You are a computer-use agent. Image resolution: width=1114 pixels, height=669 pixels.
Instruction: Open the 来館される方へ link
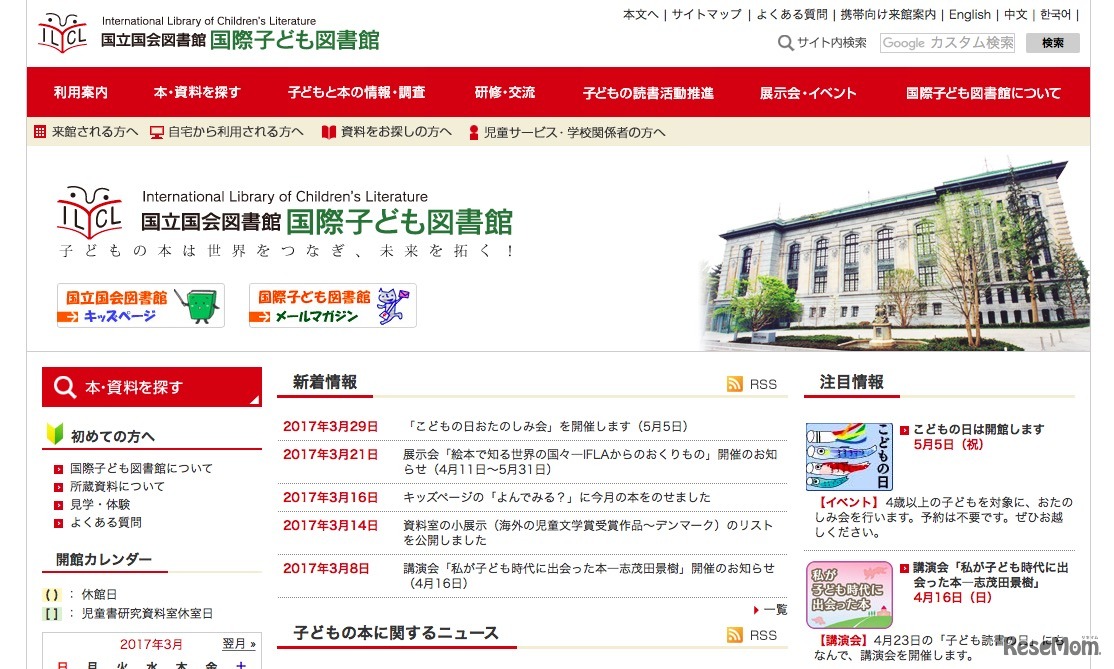pos(94,131)
